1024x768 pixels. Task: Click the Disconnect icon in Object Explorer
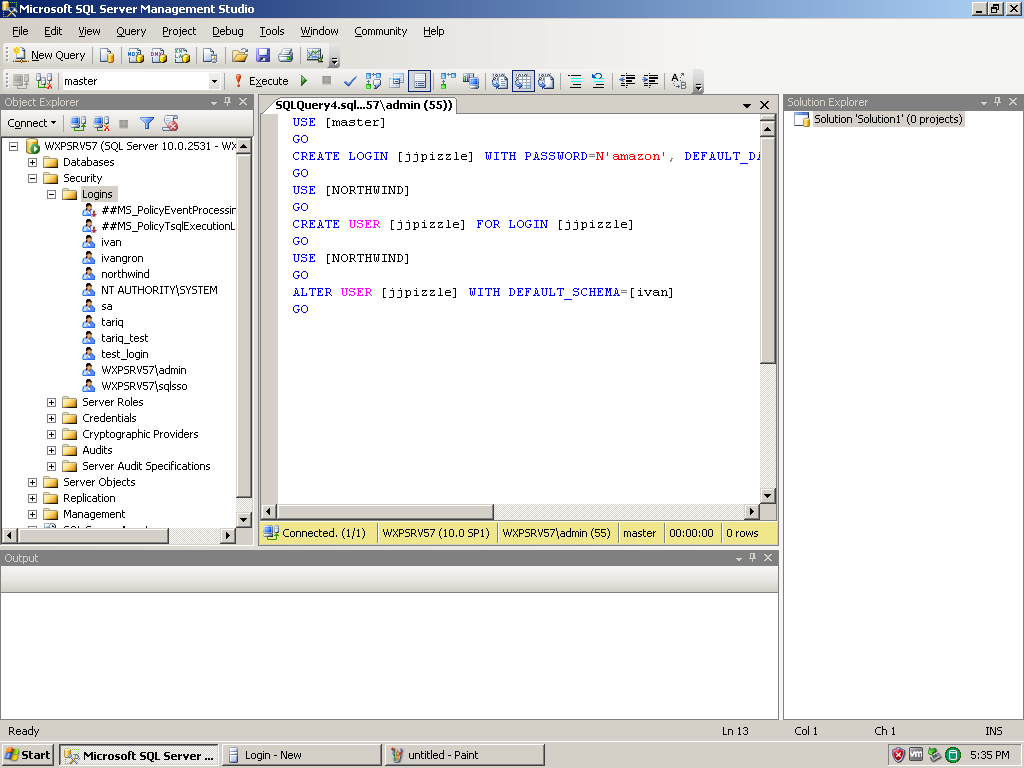coord(101,123)
